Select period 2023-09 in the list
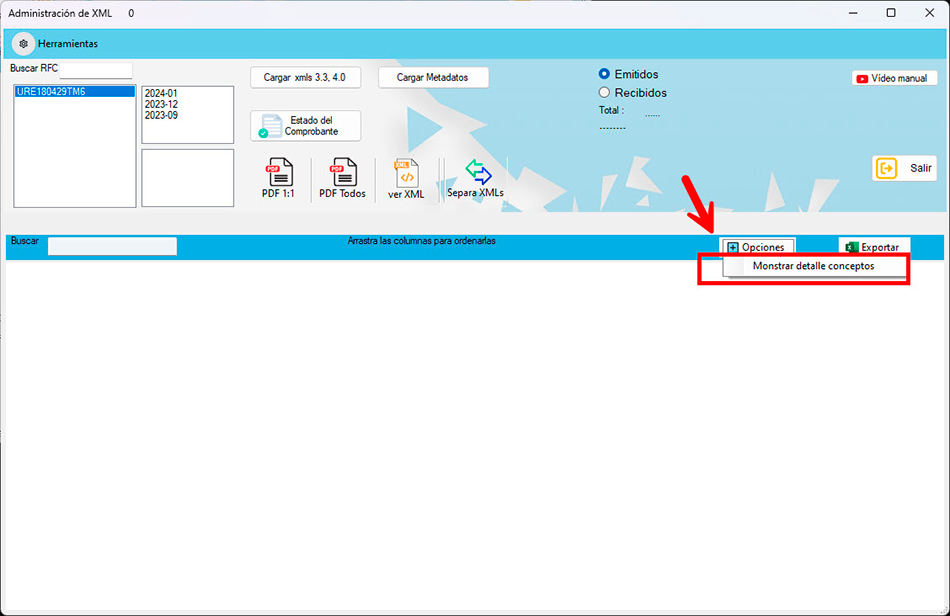This screenshot has height=616, width=950. [x=161, y=115]
